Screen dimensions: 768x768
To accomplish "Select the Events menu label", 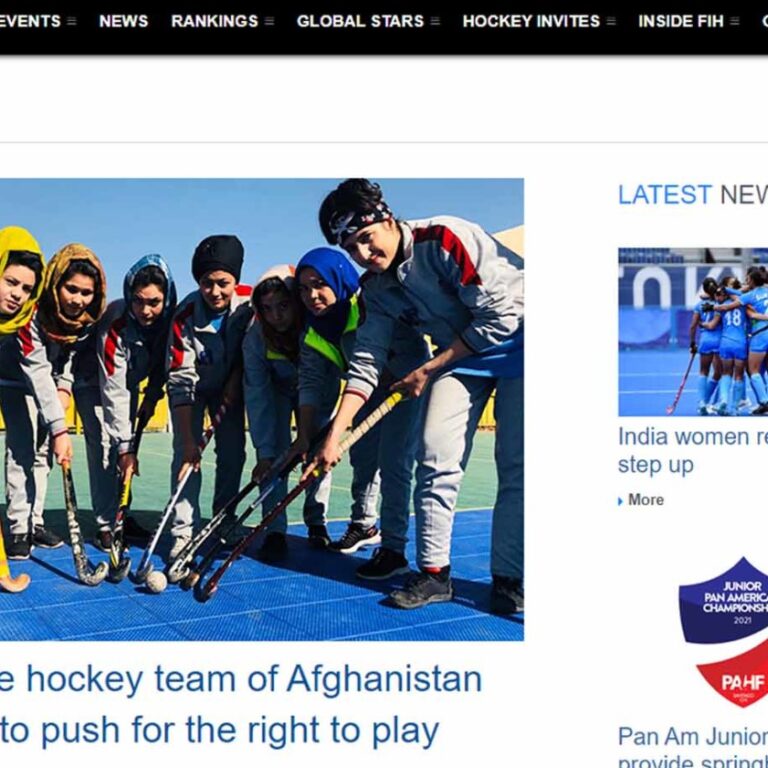I will click(x=30, y=21).
